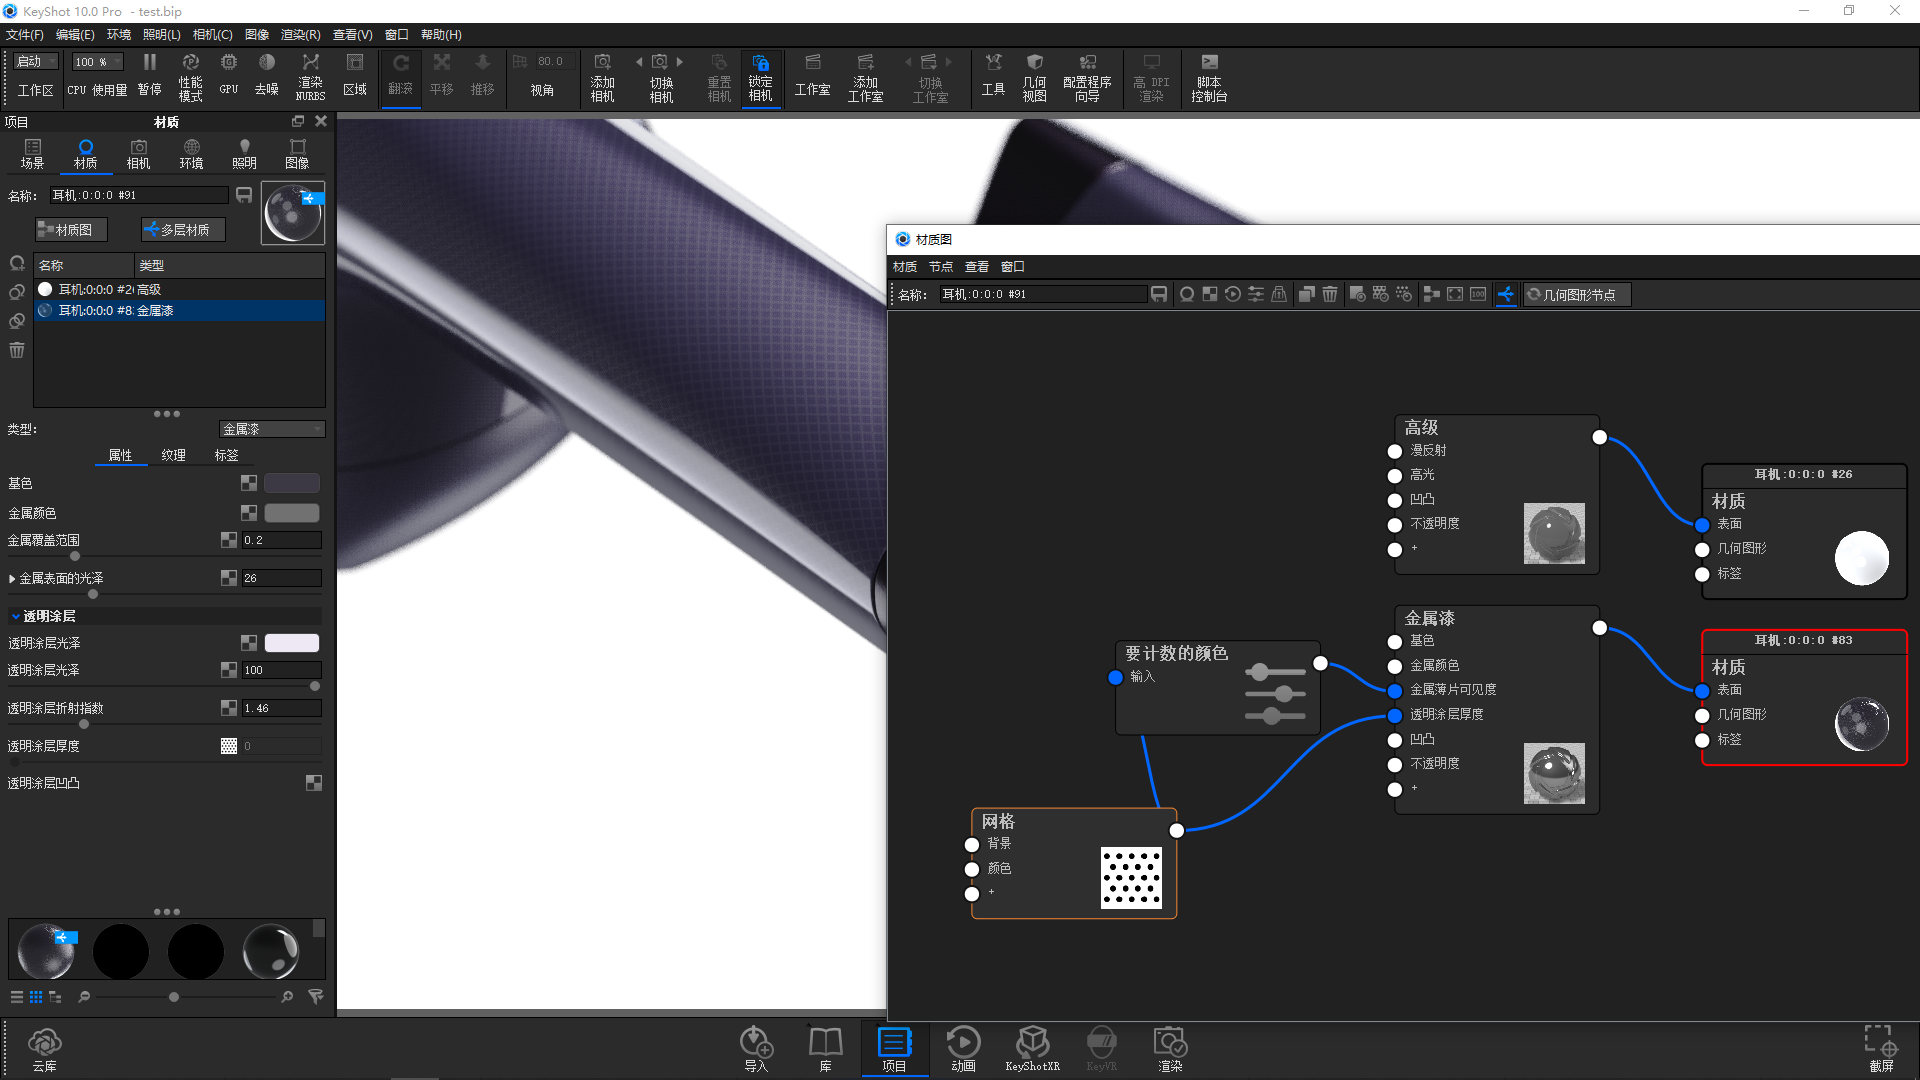Toggle the 锁定相机 lock camera button
The height and width of the screenshot is (1080, 1920).
click(x=761, y=75)
